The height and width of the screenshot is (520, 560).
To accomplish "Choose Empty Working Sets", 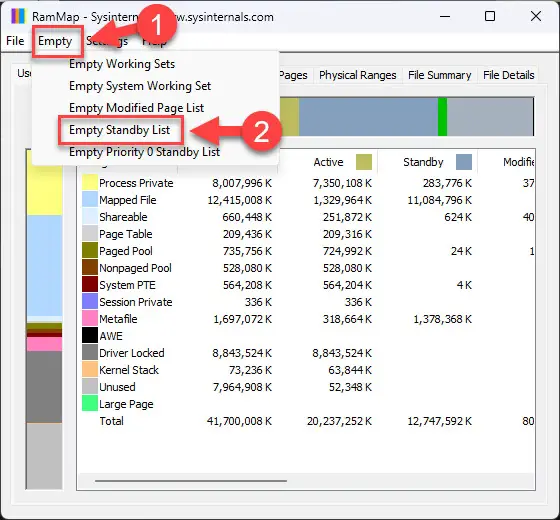I will pos(122,64).
